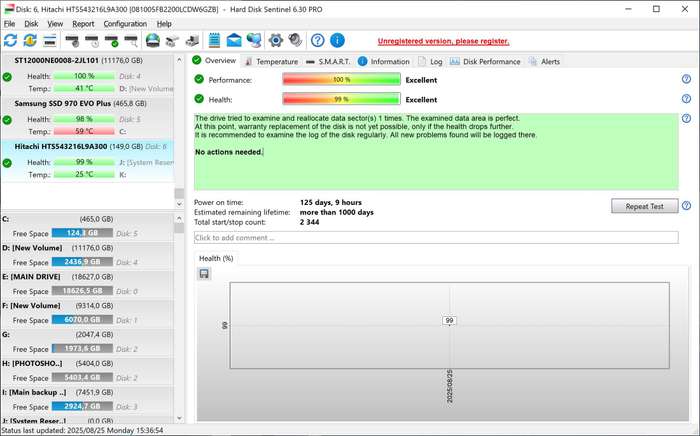Click the Performance 100 % gradient bar
The width and height of the screenshot is (700, 436).
click(x=342, y=79)
